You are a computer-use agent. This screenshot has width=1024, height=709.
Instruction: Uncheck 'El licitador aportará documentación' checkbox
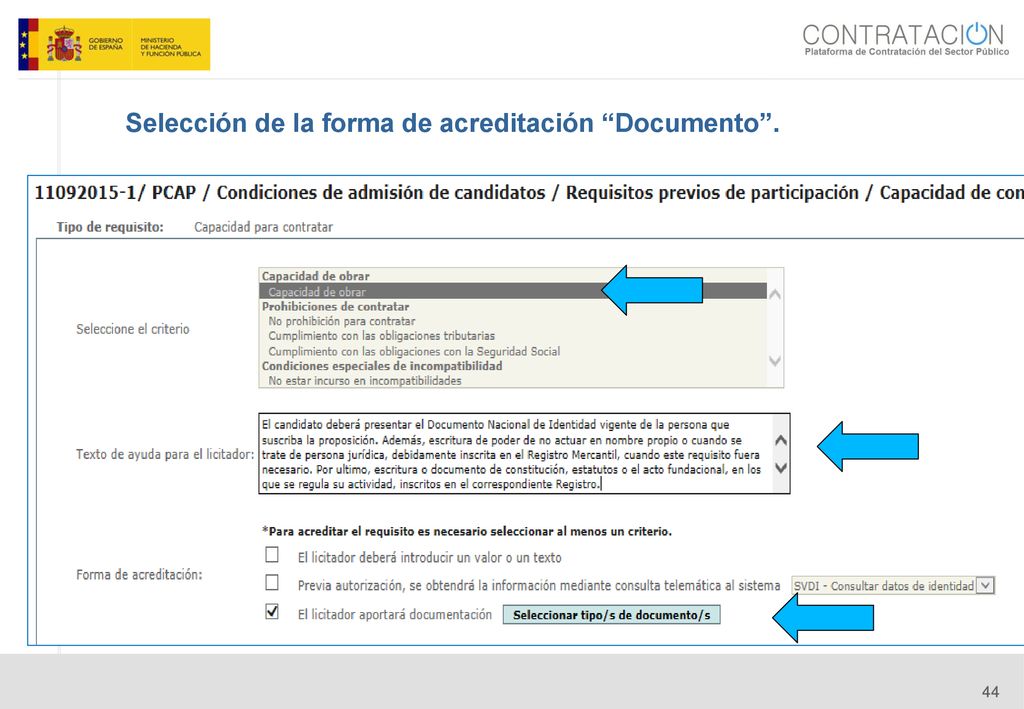[272, 612]
